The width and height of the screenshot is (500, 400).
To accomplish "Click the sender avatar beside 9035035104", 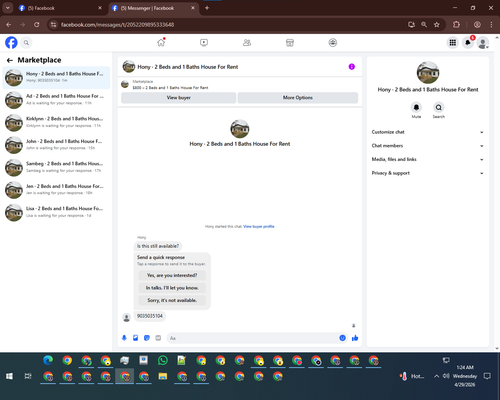I will pos(126,317).
